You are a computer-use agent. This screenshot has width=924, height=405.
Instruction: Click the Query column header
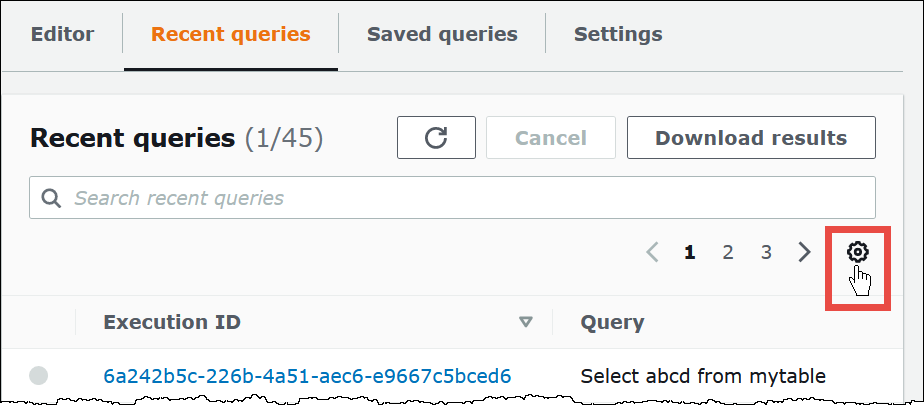point(612,322)
